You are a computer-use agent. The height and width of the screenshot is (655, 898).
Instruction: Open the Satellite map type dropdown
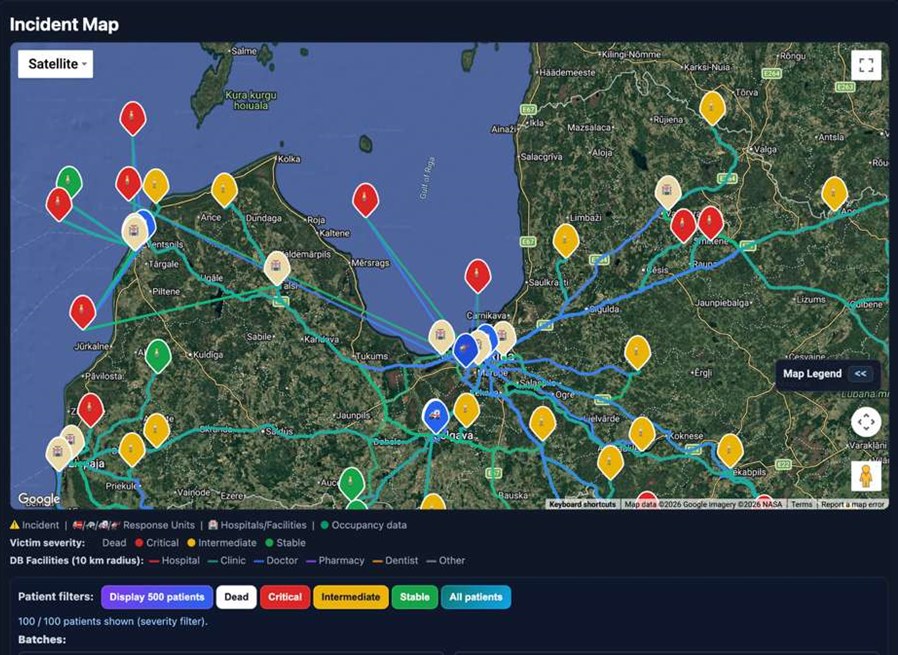point(54,63)
